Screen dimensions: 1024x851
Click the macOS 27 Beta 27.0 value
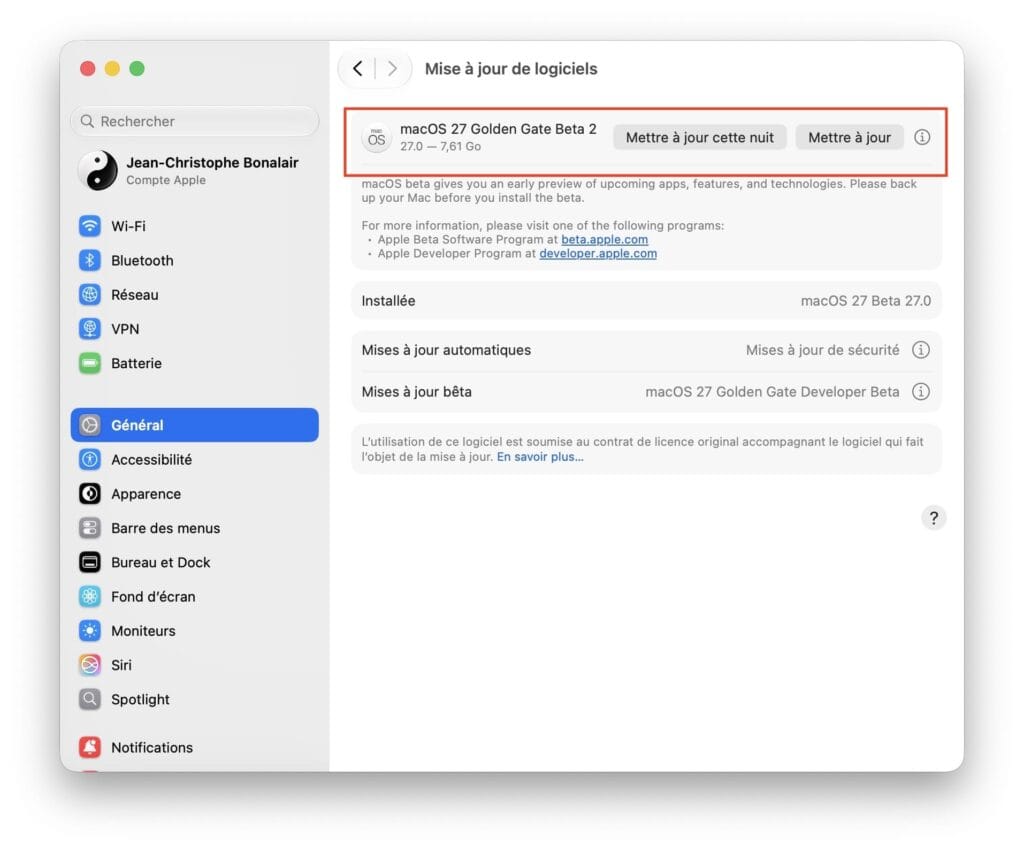[866, 300]
